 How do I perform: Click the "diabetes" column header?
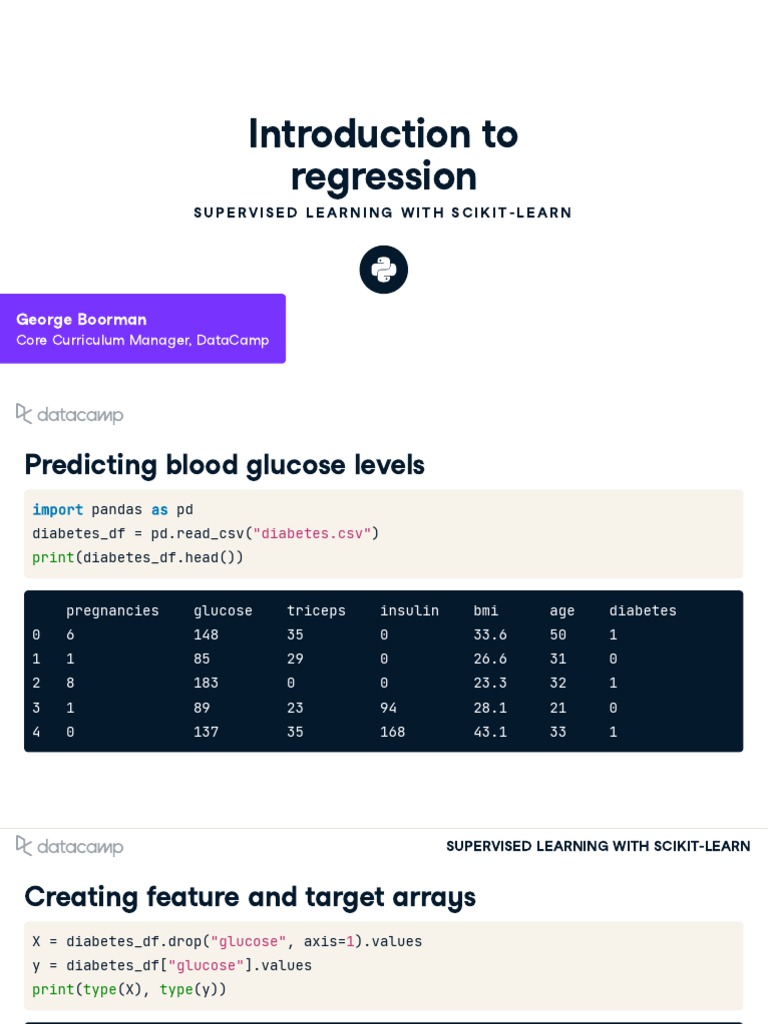(x=643, y=611)
